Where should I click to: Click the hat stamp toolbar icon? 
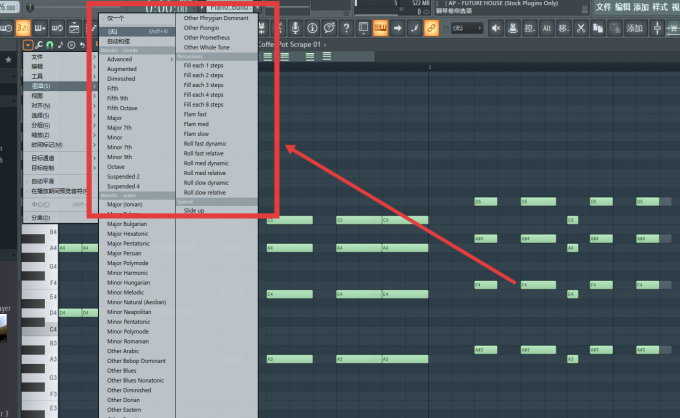(513, 28)
